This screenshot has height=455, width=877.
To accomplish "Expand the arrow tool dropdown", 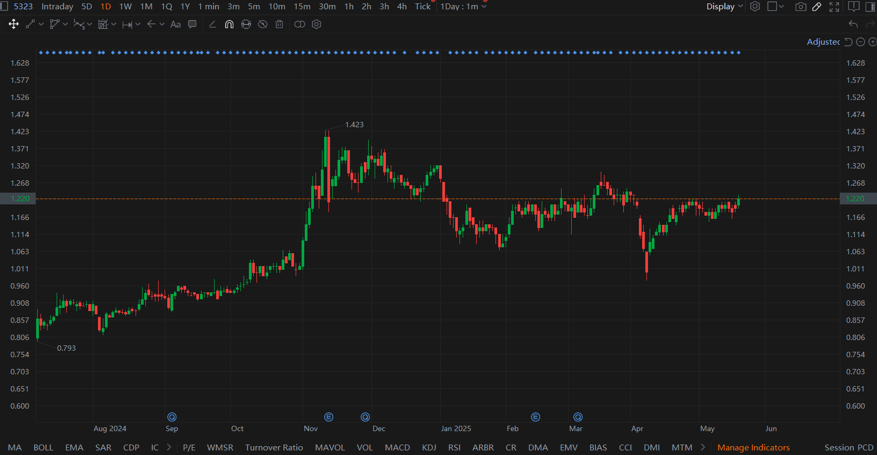I will [x=162, y=24].
